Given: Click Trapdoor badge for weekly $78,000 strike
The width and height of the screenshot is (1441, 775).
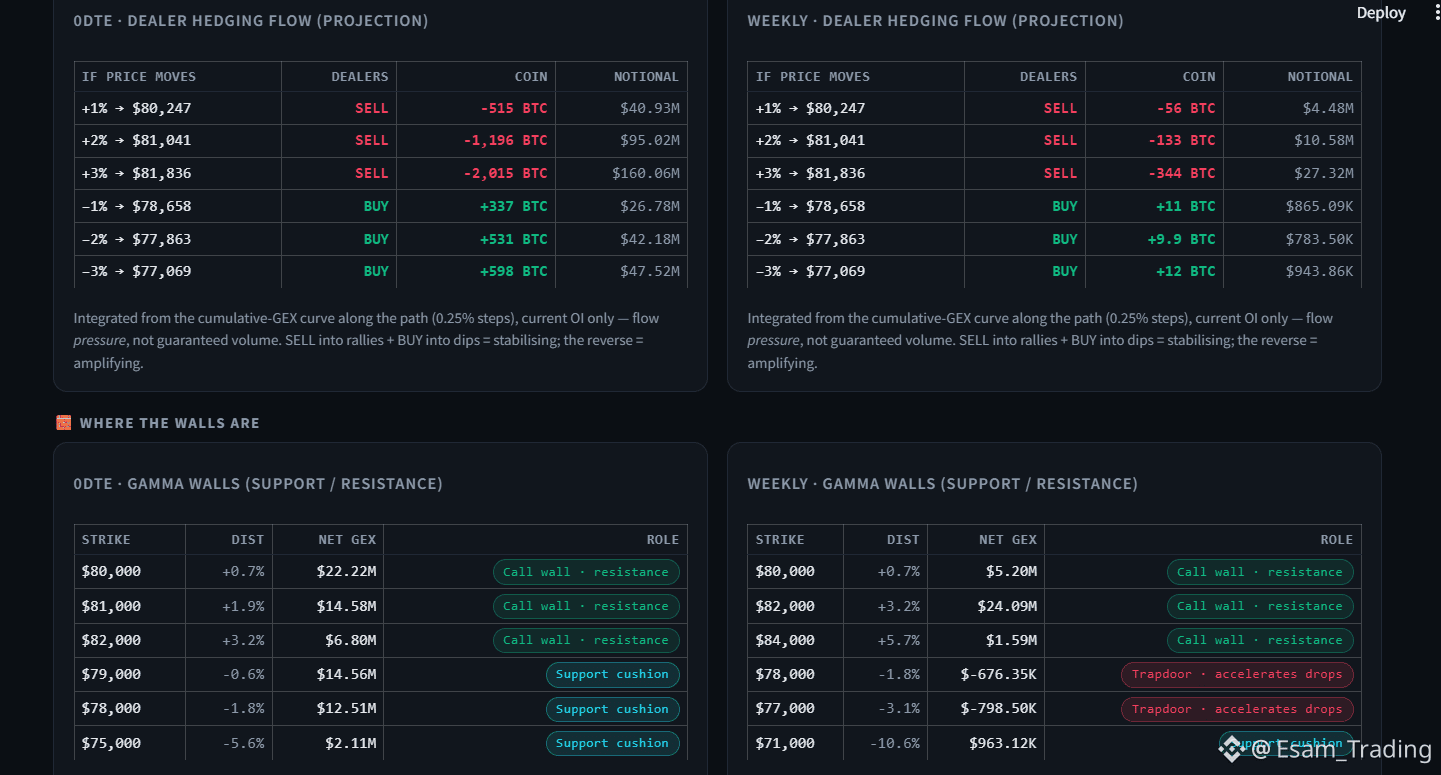Looking at the screenshot, I should click(x=1237, y=675).
